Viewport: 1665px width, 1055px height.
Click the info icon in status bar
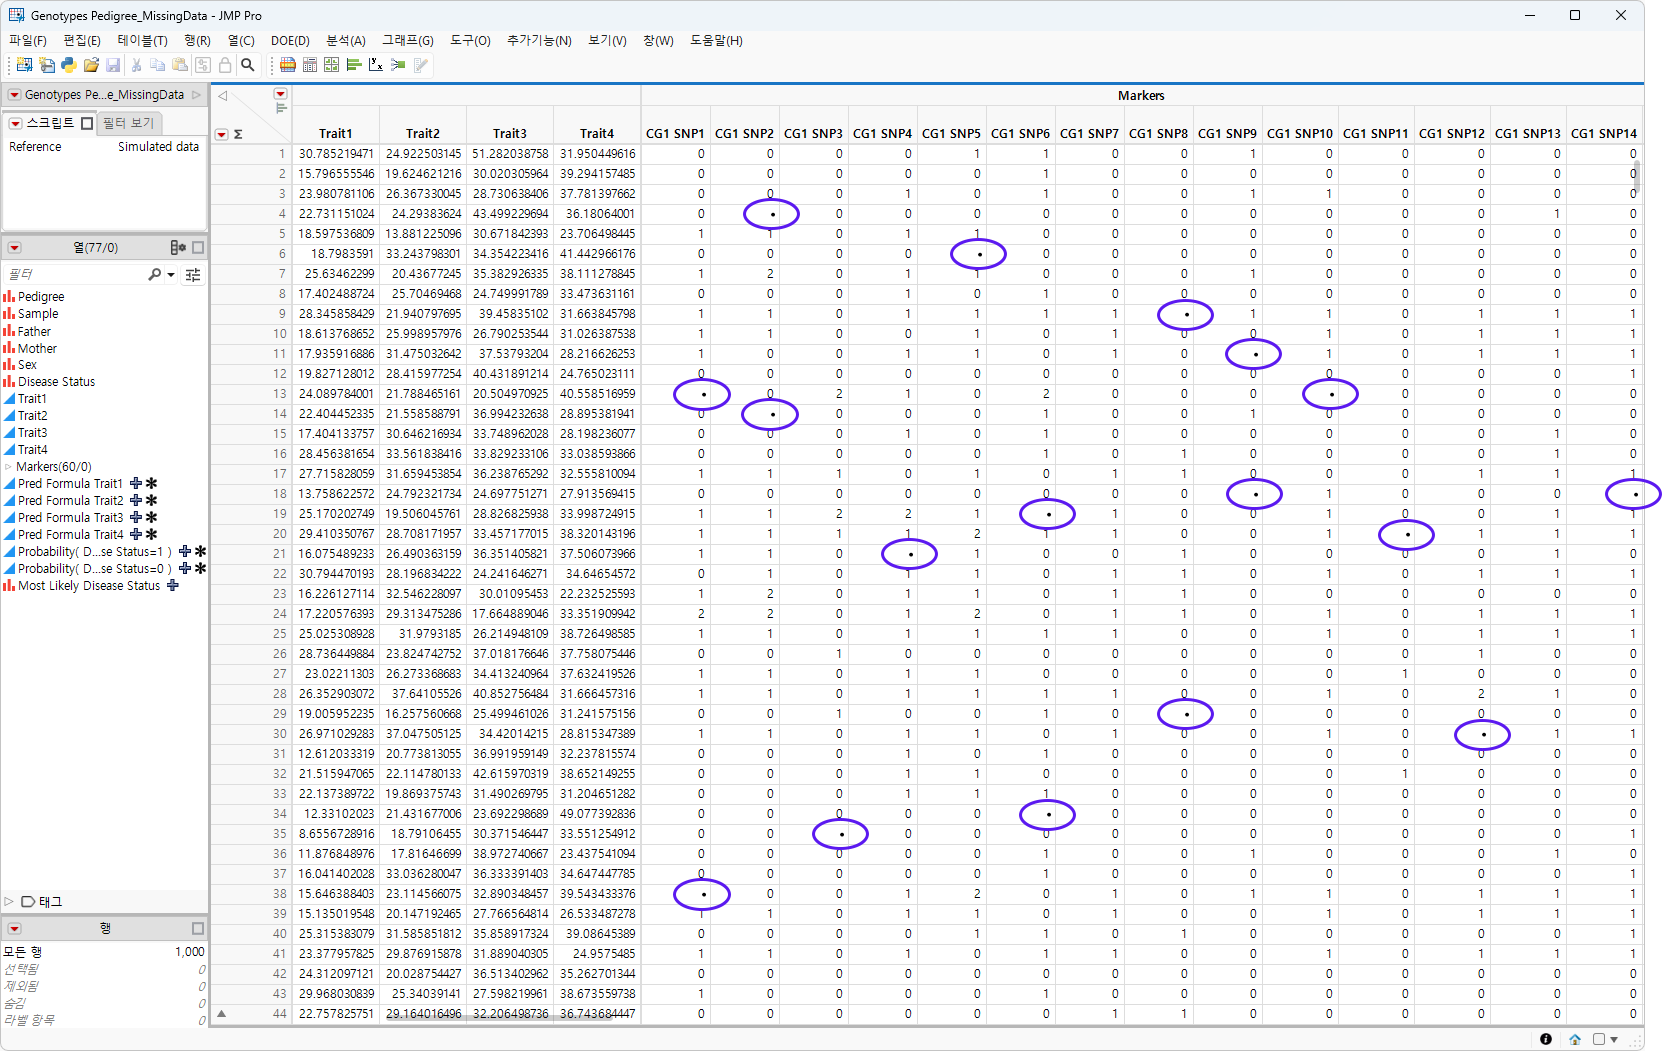pyautogui.click(x=1546, y=1039)
